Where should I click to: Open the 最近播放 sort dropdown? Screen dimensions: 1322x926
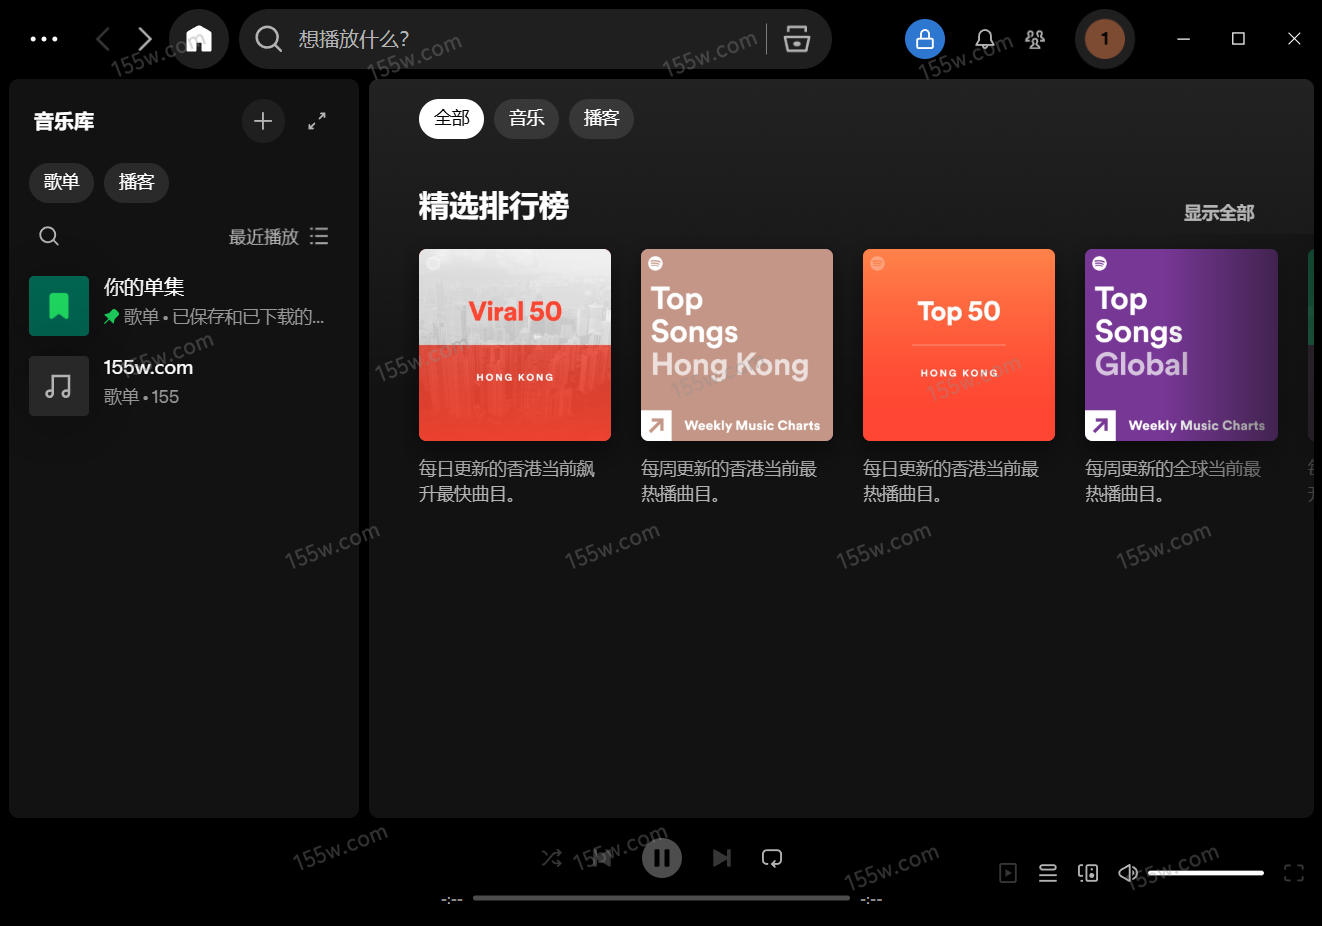[278, 237]
